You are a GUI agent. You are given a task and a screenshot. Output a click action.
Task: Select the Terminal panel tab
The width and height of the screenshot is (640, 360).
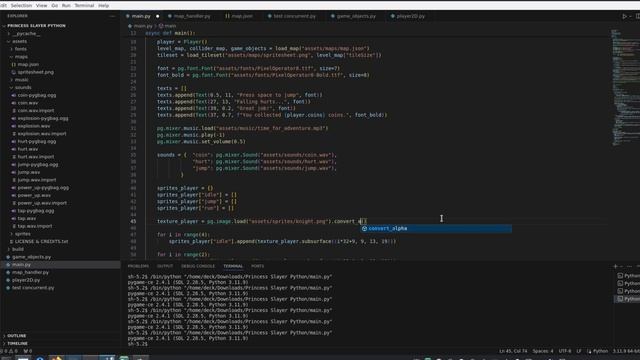(233, 266)
